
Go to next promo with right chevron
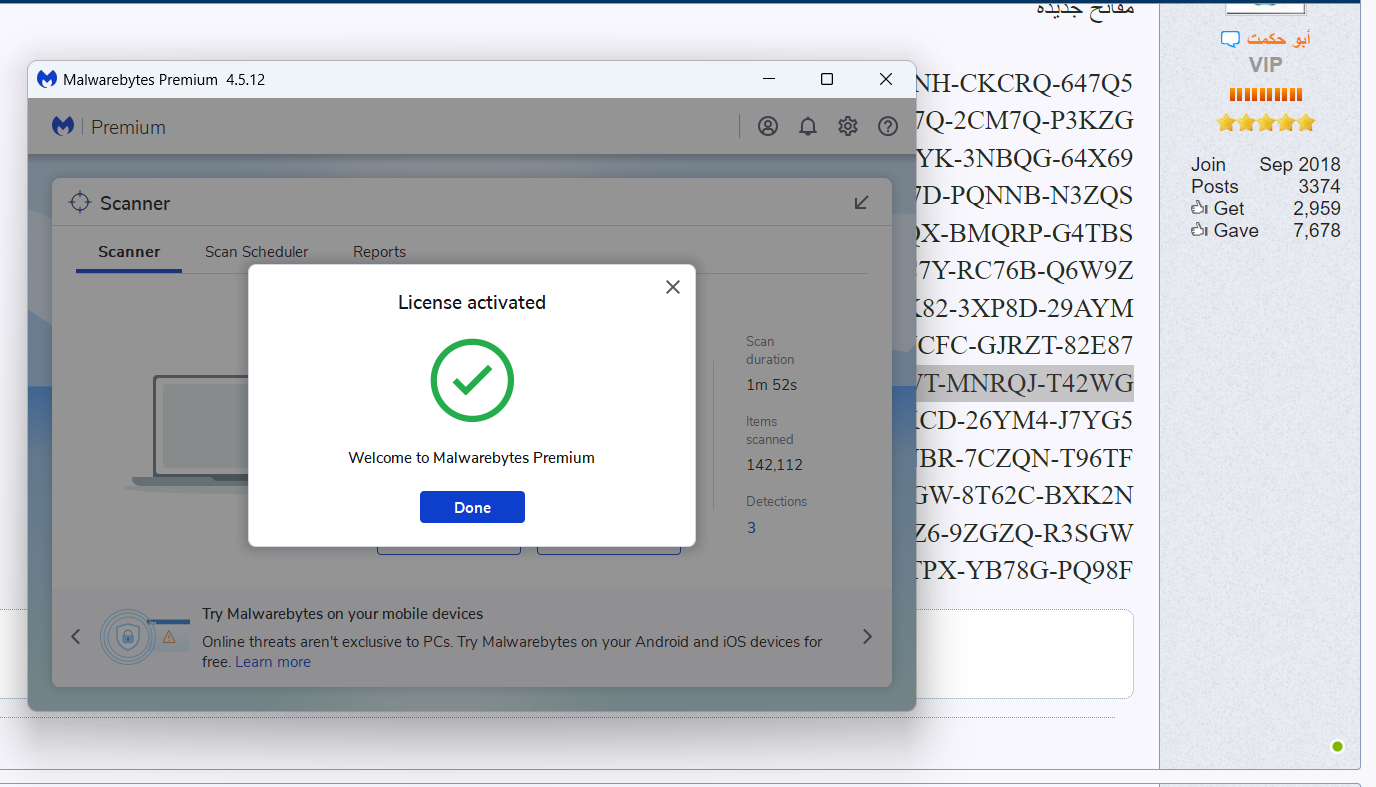[x=867, y=636]
